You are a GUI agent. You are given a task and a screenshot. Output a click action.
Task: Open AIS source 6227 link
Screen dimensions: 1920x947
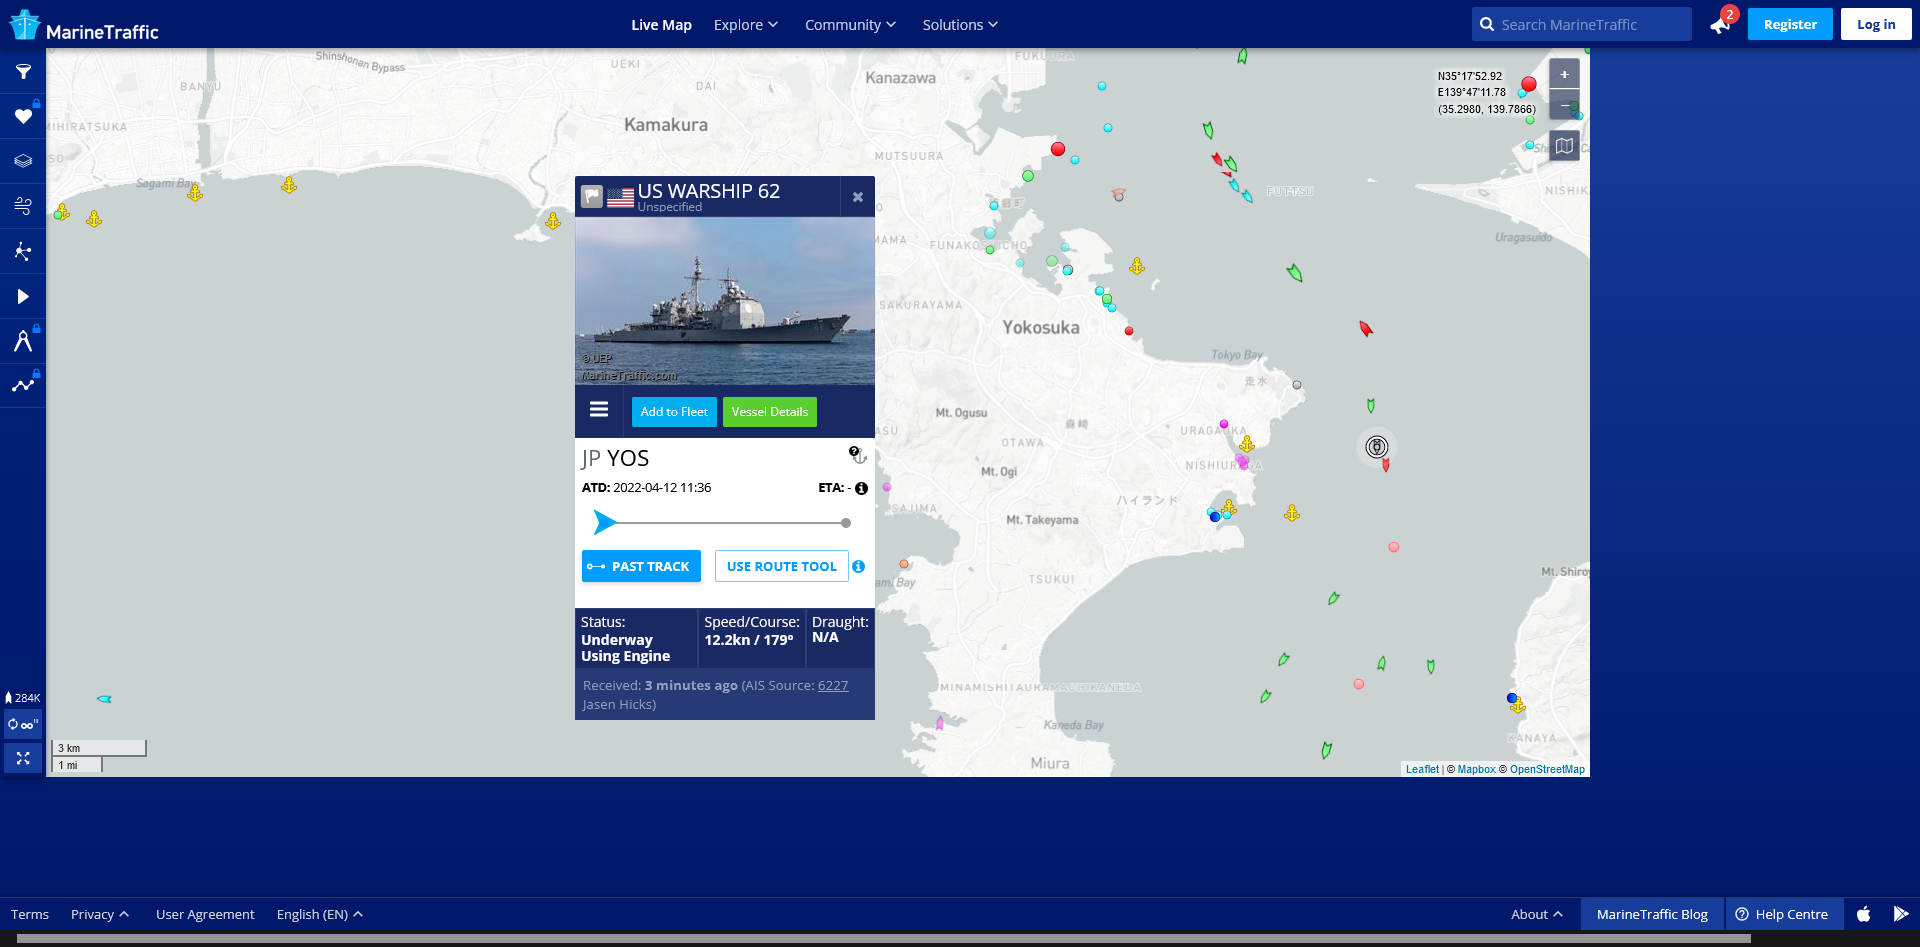(x=833, y=686)
